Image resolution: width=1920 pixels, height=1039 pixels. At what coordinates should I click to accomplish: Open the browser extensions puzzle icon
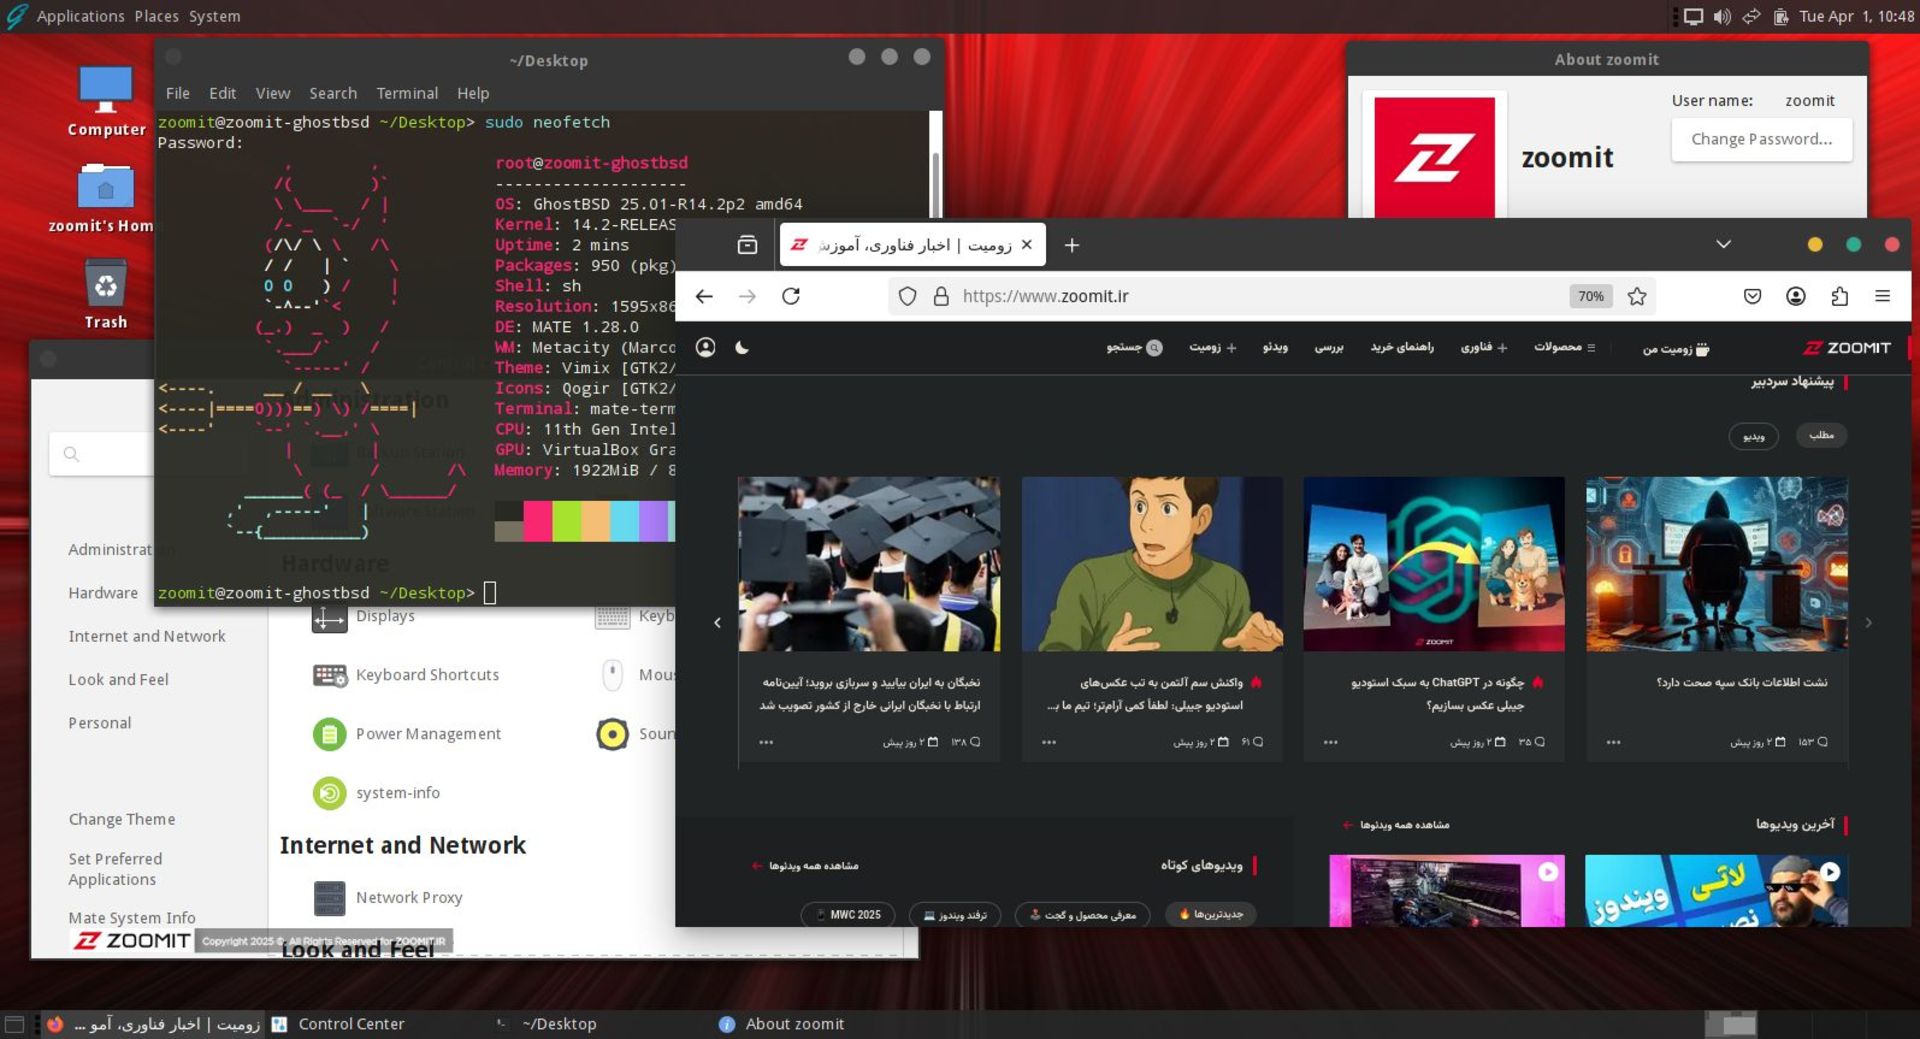coord(1839,296)
